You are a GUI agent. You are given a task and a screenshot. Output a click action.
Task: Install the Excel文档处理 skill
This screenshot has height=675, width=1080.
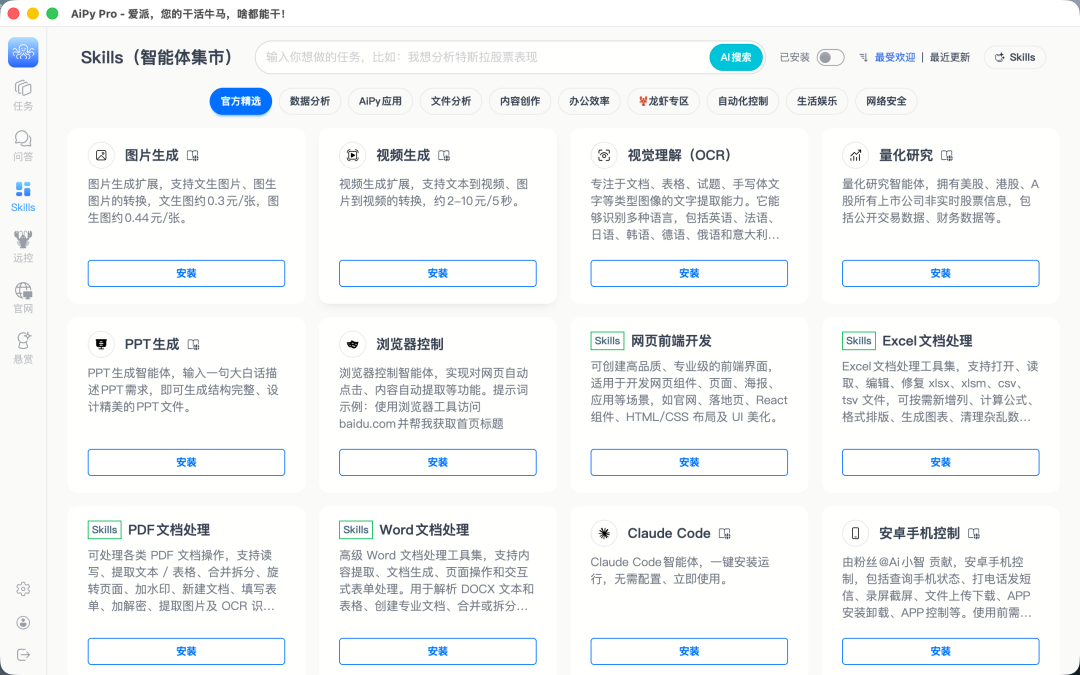coord(940,462)
